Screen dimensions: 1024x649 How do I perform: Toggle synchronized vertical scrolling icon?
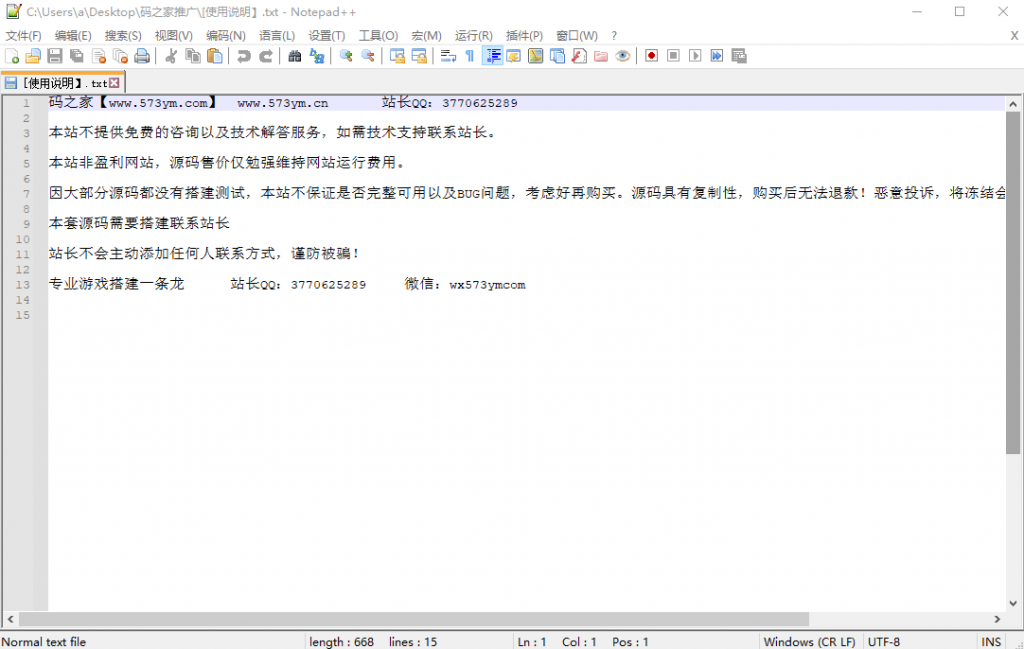(397, 56)
